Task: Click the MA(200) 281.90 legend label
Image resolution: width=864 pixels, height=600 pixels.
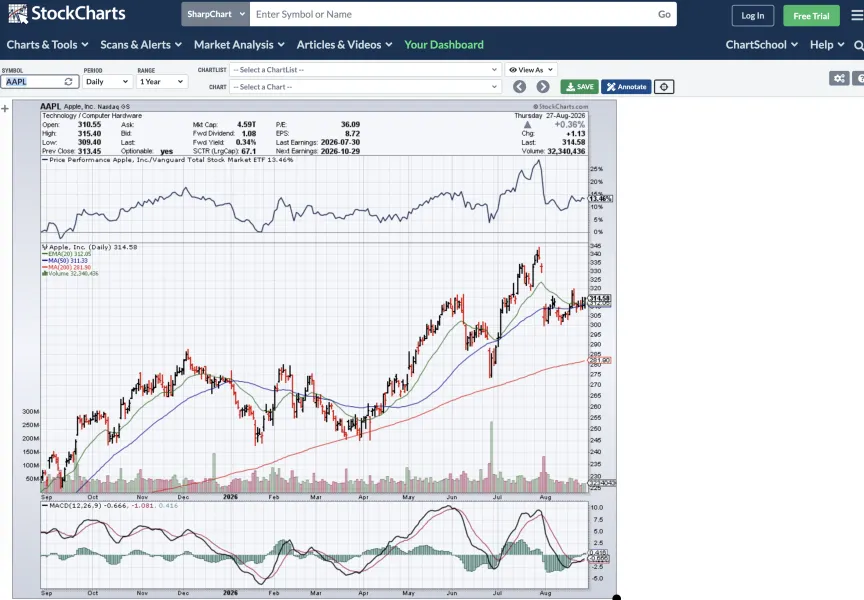Action: [67, 267]
